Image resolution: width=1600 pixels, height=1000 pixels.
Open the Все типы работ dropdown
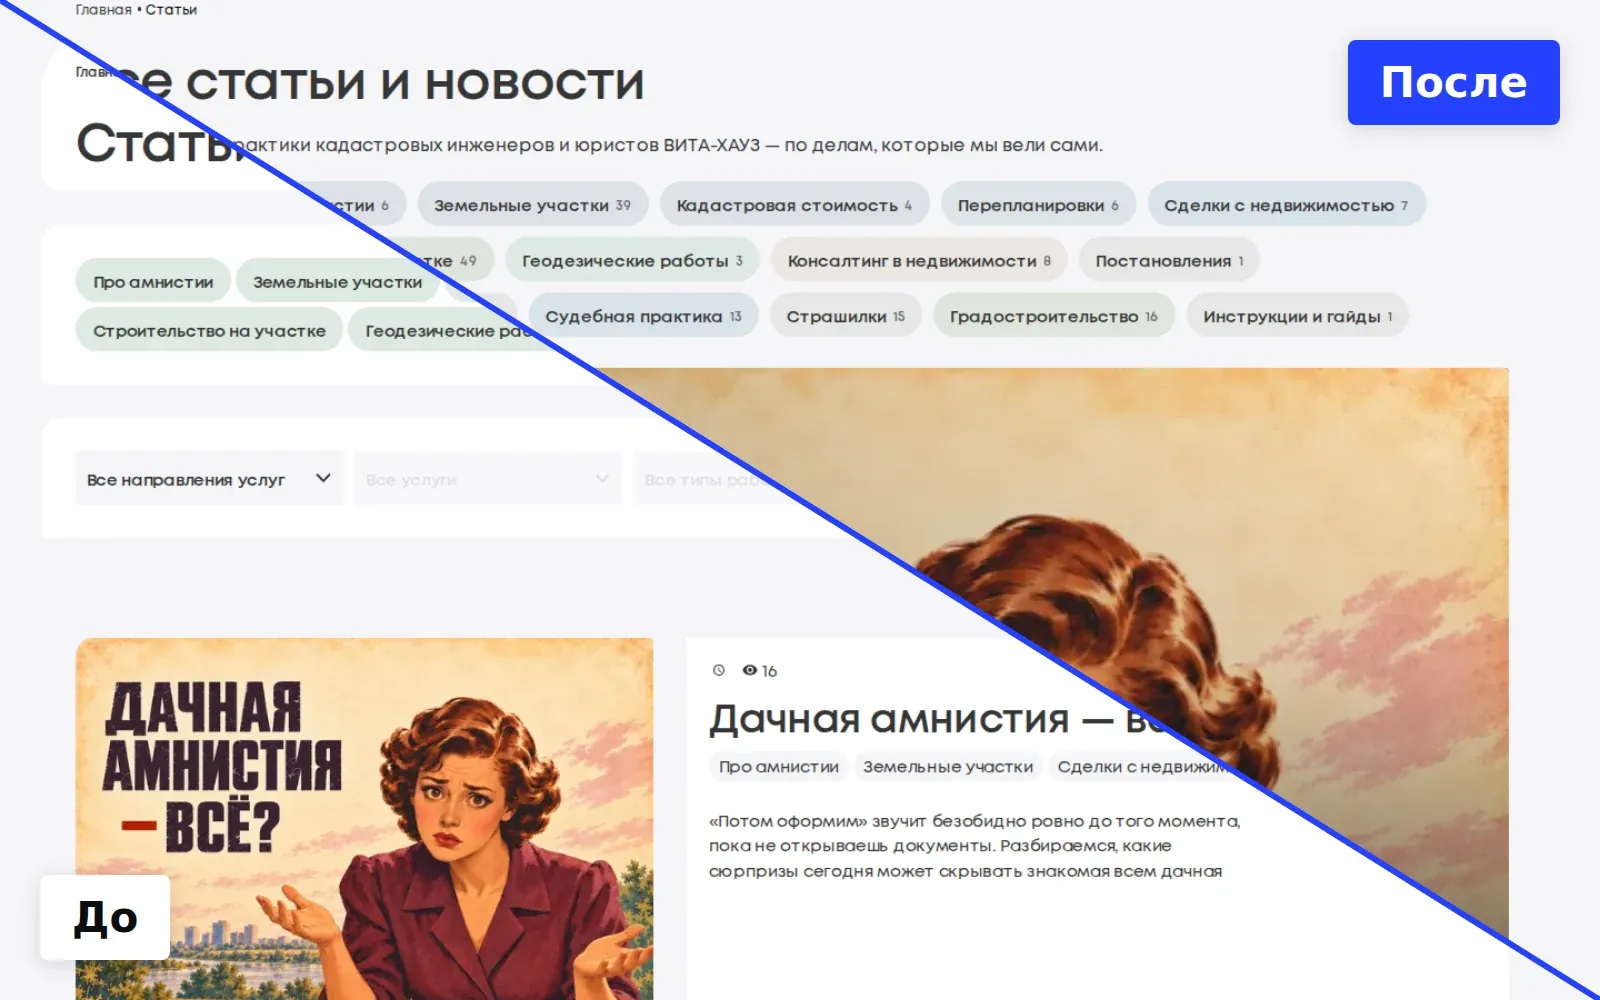click(710, 479)
